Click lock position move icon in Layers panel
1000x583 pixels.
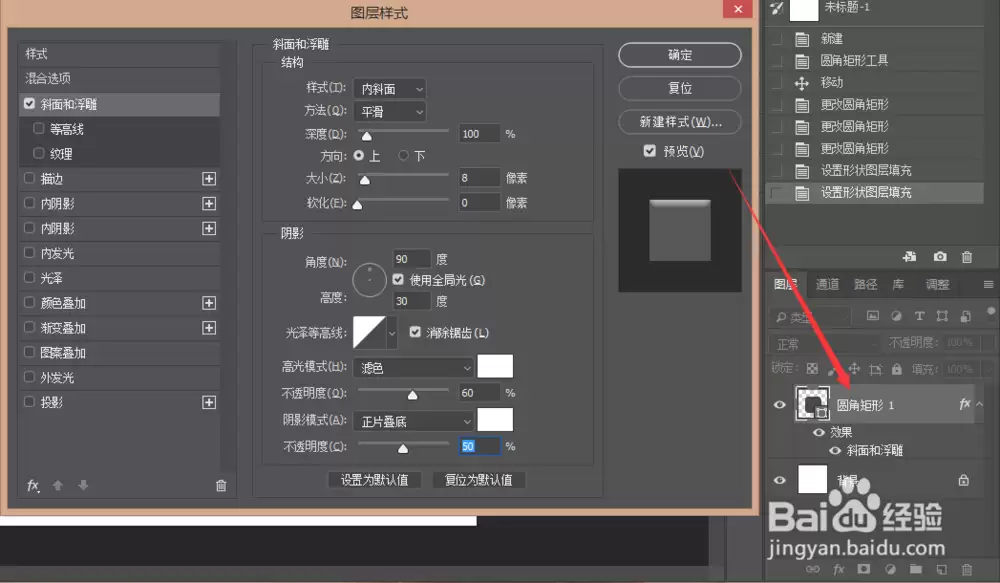(x=854, y=369)
